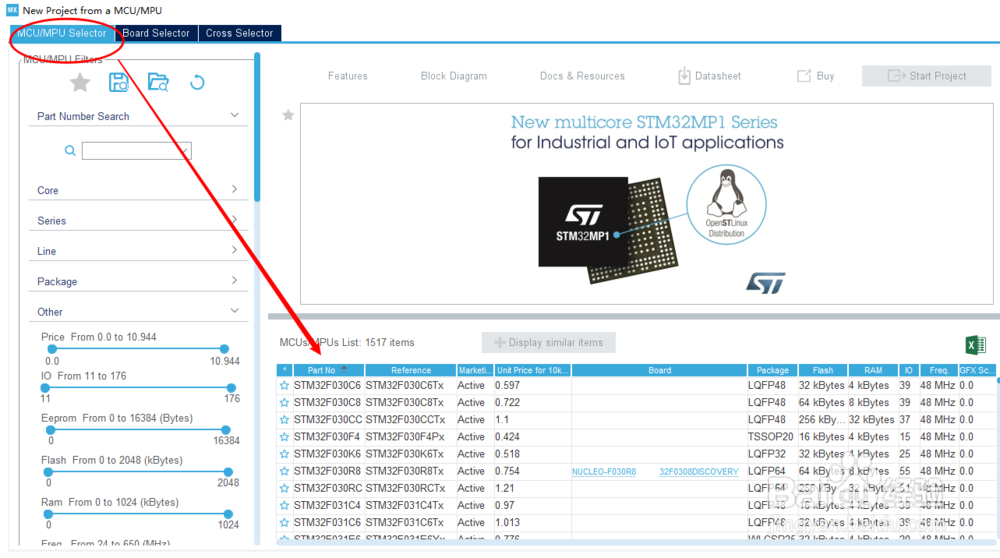
Task: Expand the Core filter section
Action: pyautogui.click(x=235, y=189)
